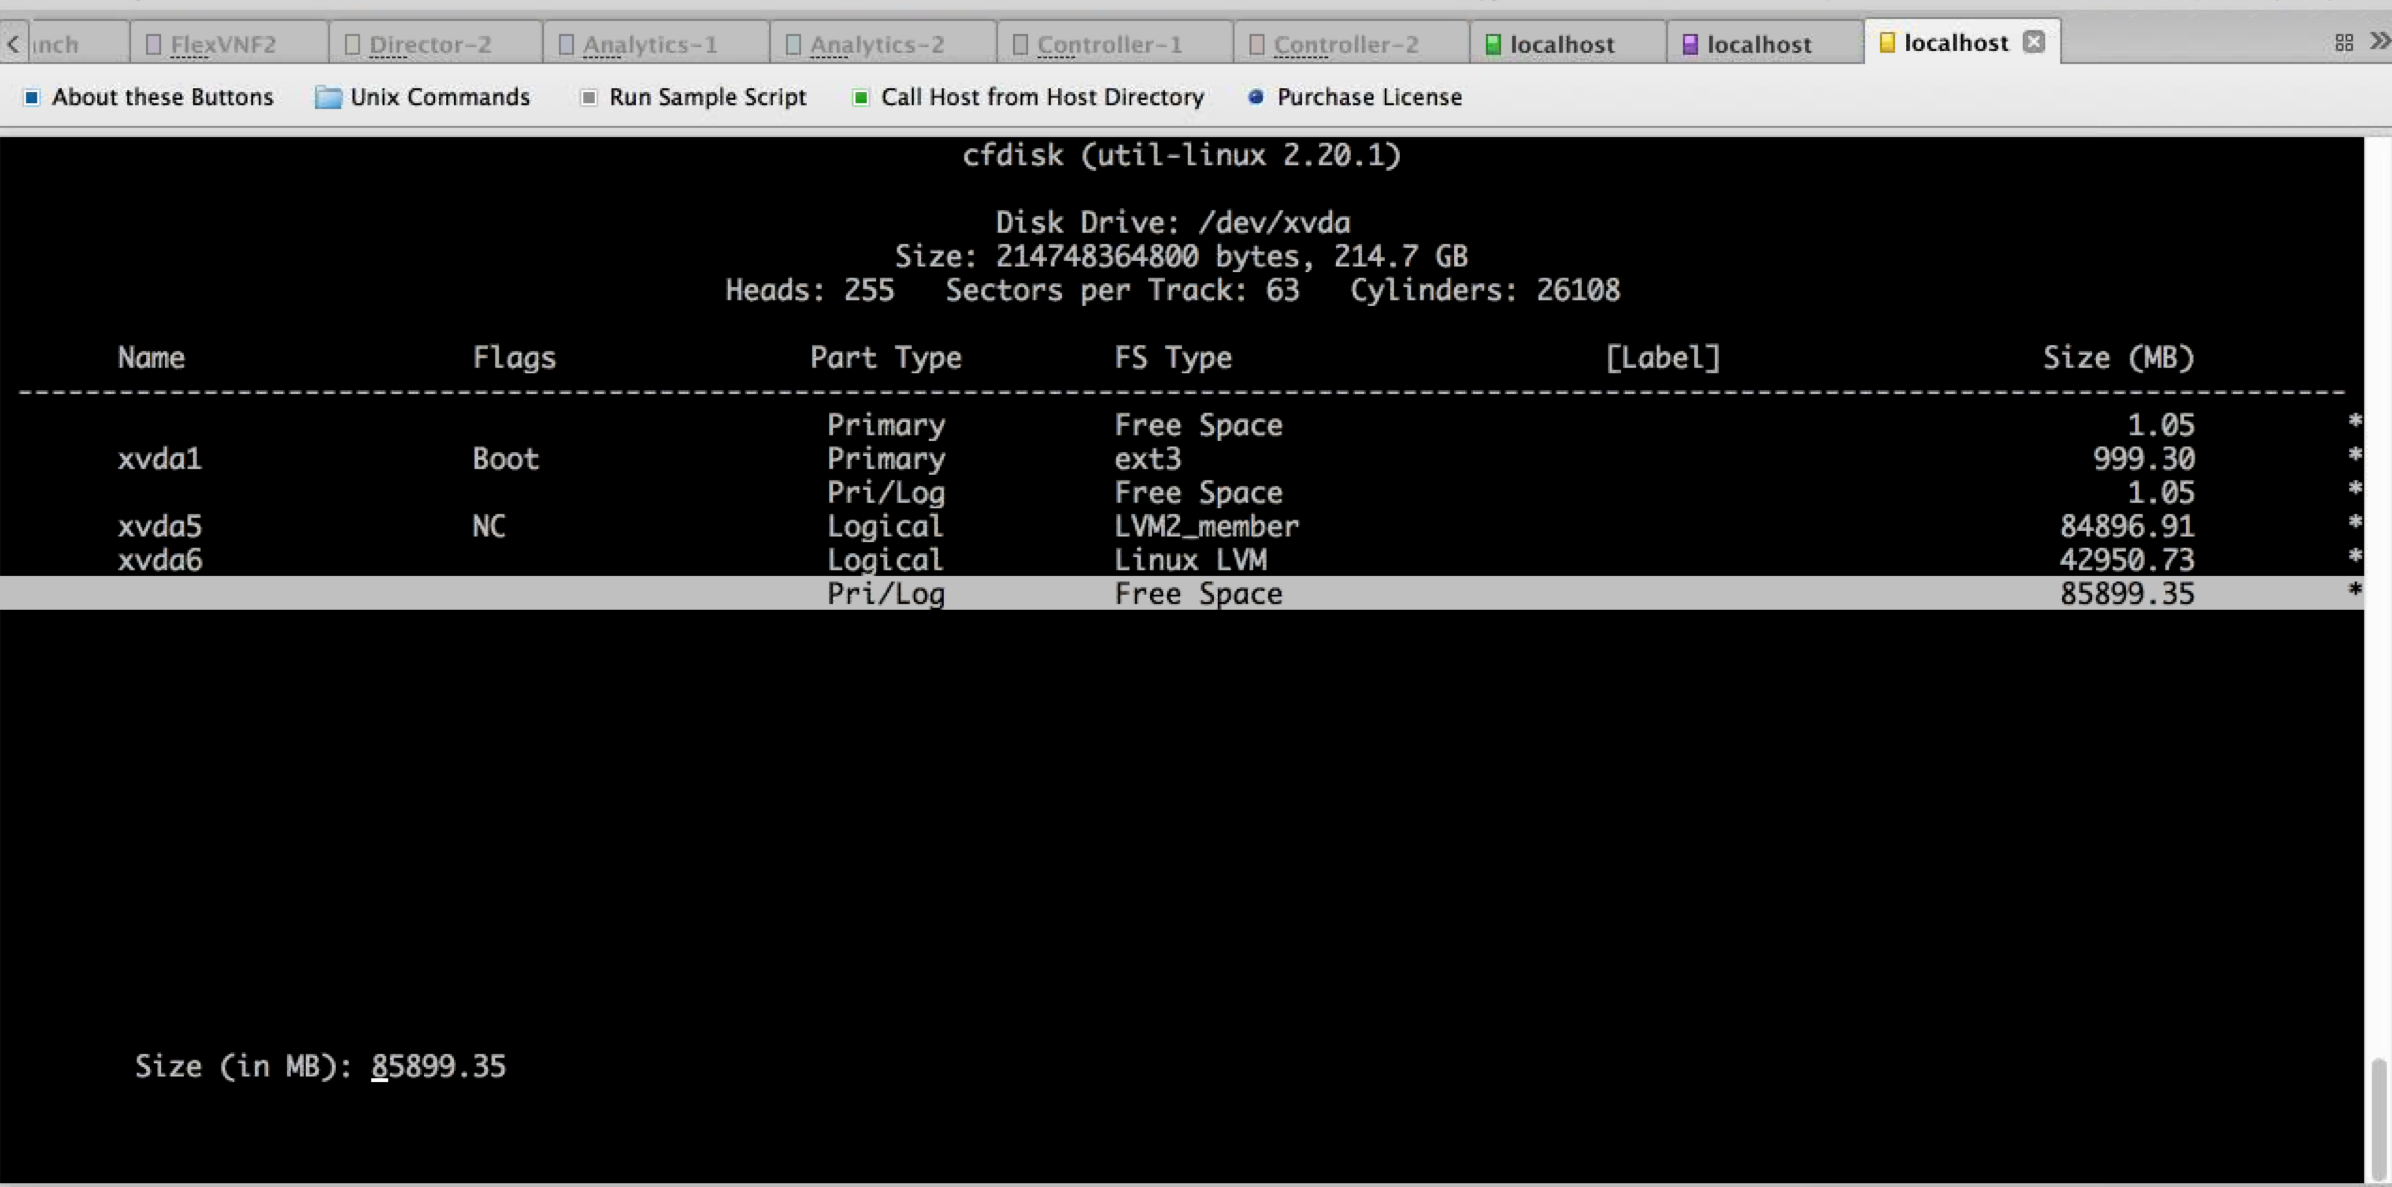2392x1187 pixels.
Task: Click the Purchase License blue dot icon
Action: pos(1256,97)
